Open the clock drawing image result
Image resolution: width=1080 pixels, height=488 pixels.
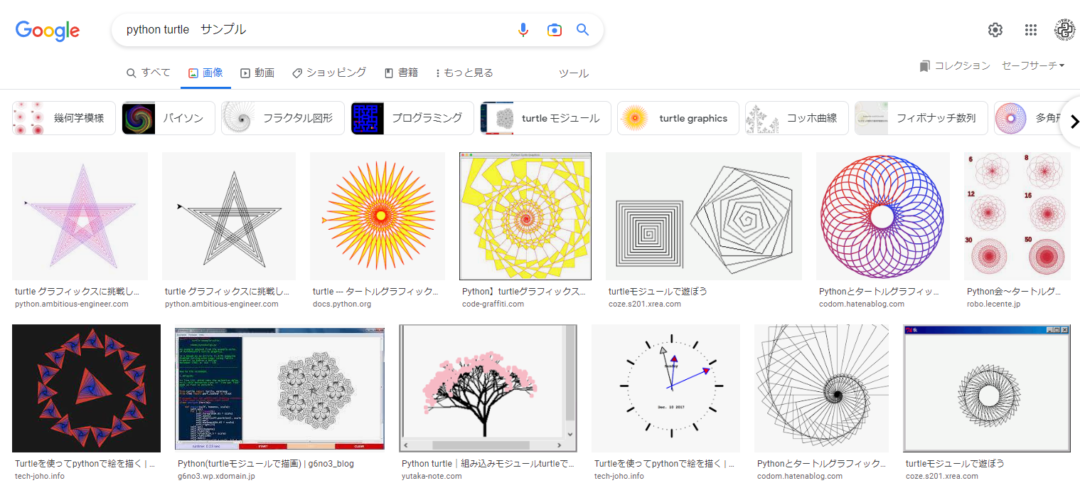(666, 388)
